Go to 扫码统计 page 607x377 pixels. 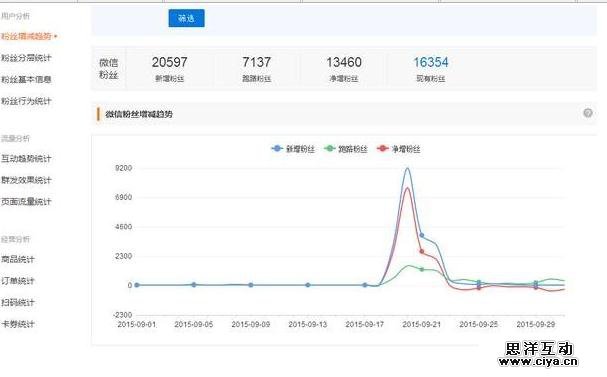tap(18, 303)
